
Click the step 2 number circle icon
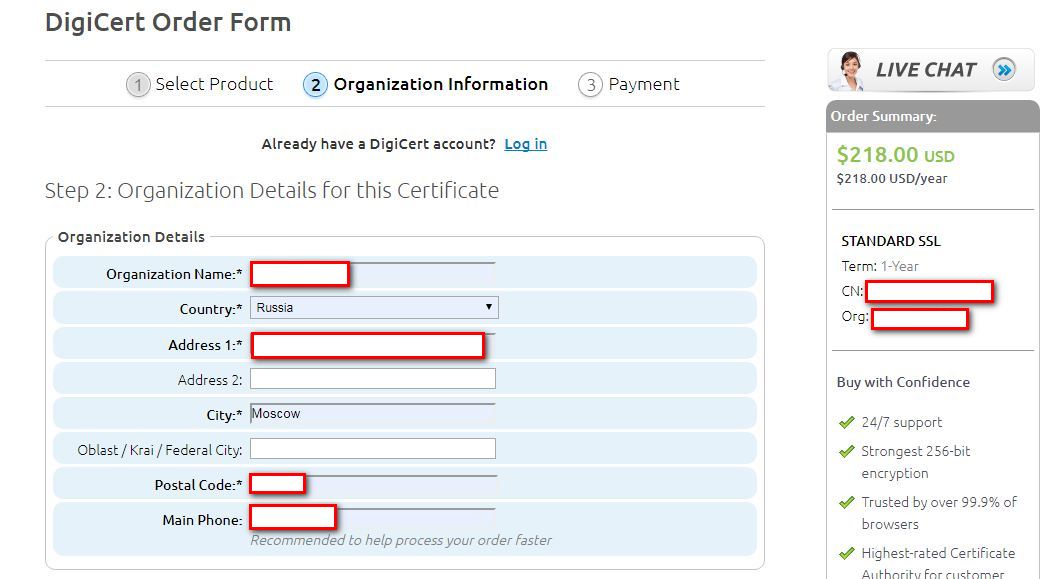click(315, 85)
